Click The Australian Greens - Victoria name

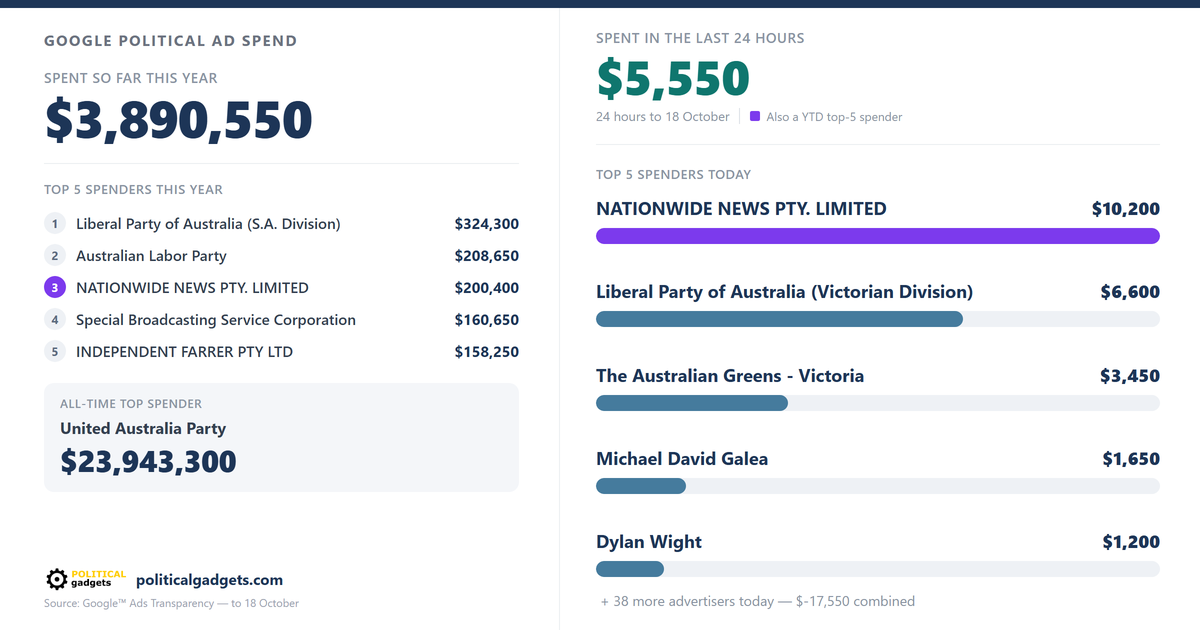point(730,376)
